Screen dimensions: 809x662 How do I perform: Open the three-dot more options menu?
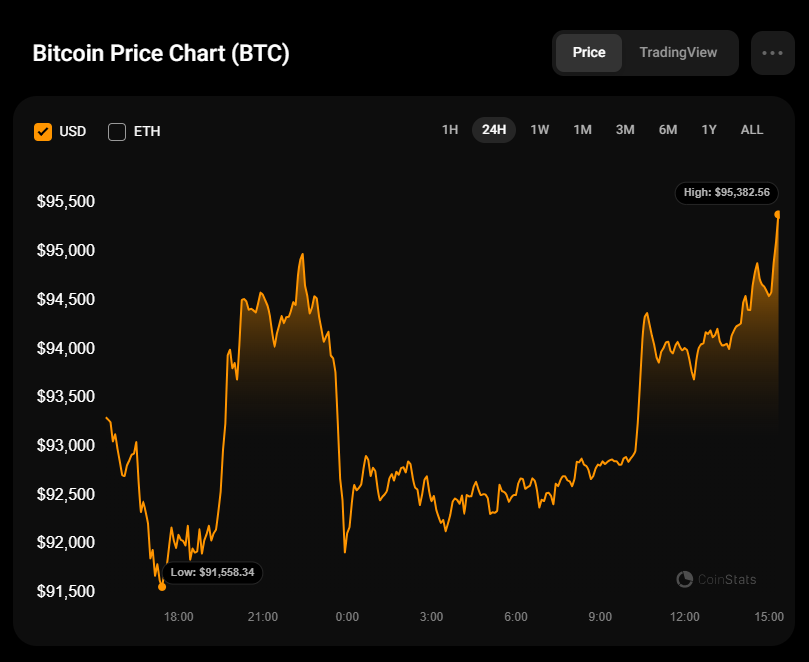772,53
